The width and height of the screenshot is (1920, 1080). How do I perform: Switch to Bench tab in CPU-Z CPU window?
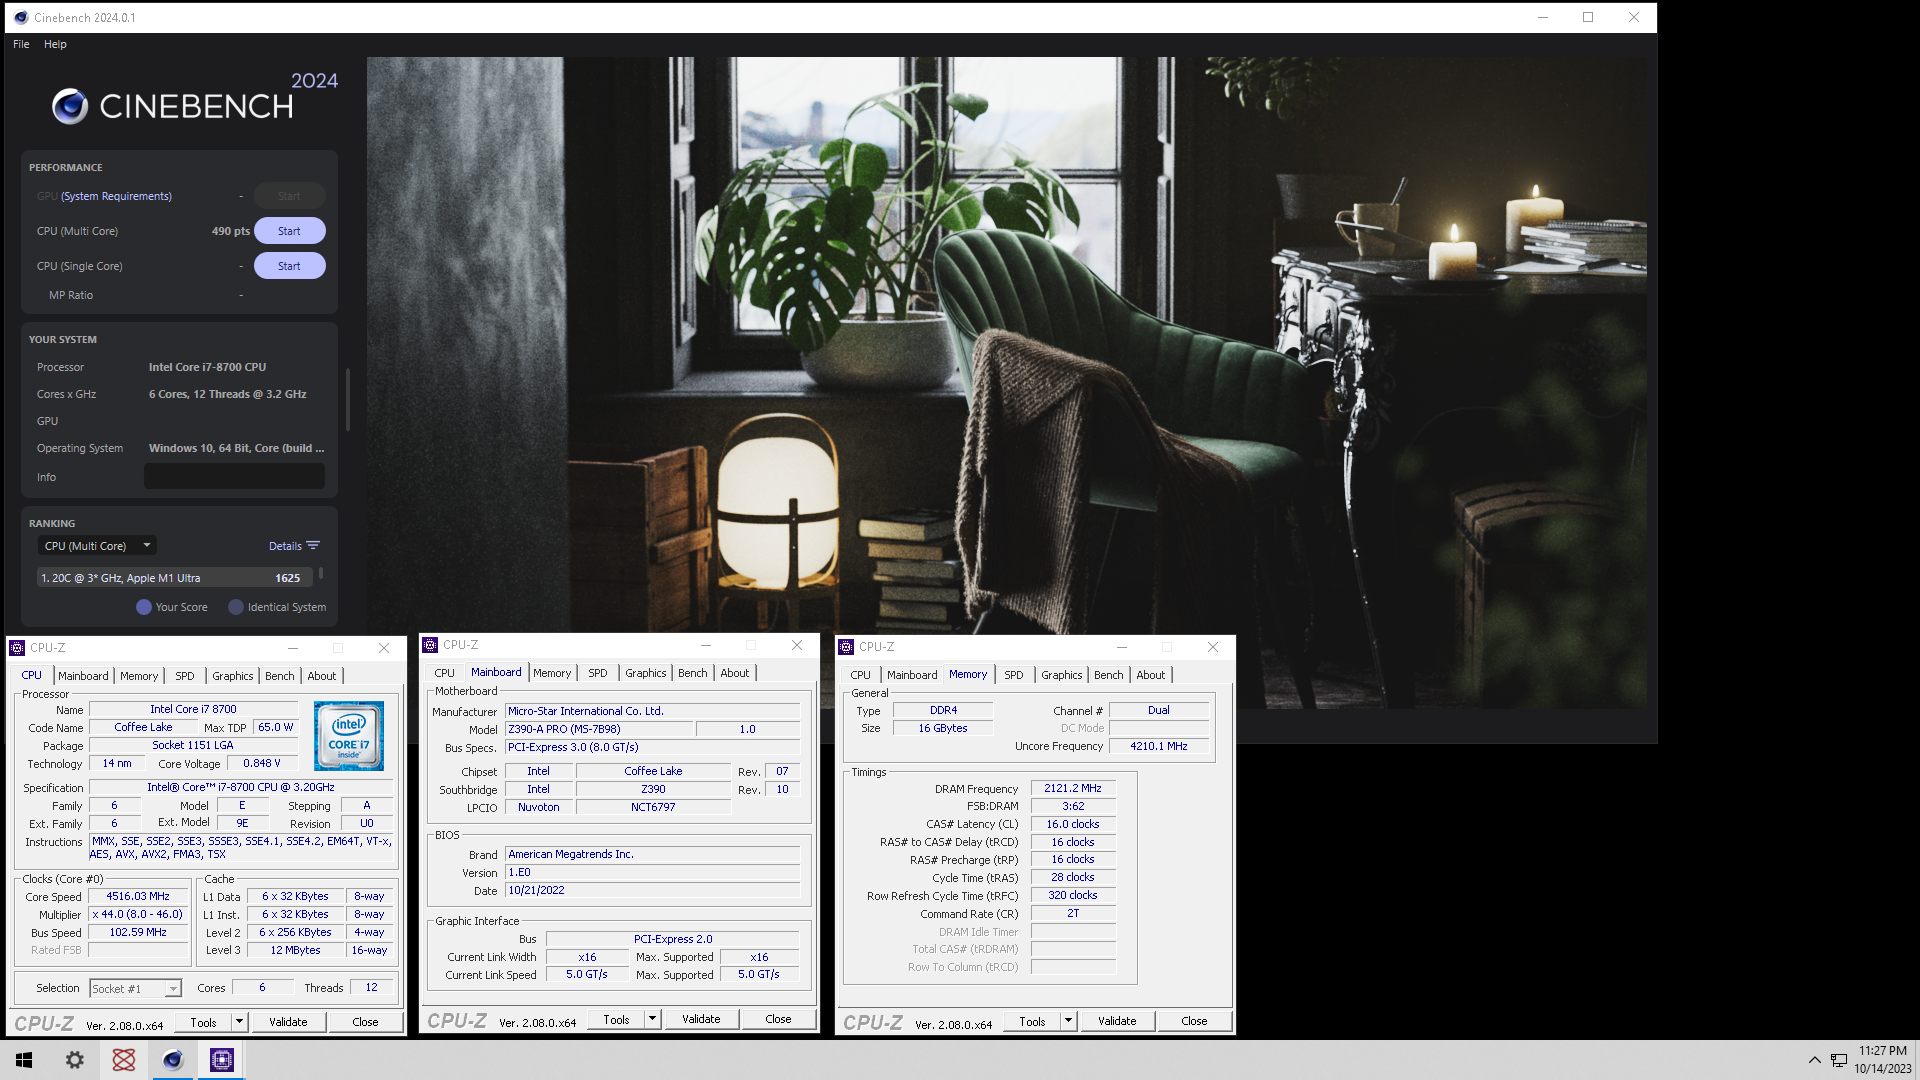[280, 676]
